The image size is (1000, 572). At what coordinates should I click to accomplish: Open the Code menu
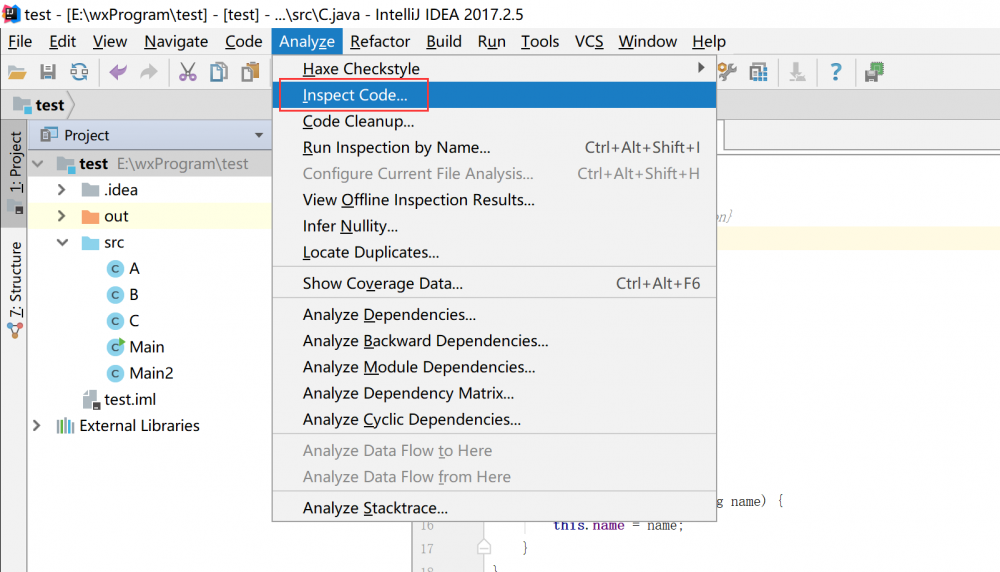pyautogui.click(x=244, y=41)
